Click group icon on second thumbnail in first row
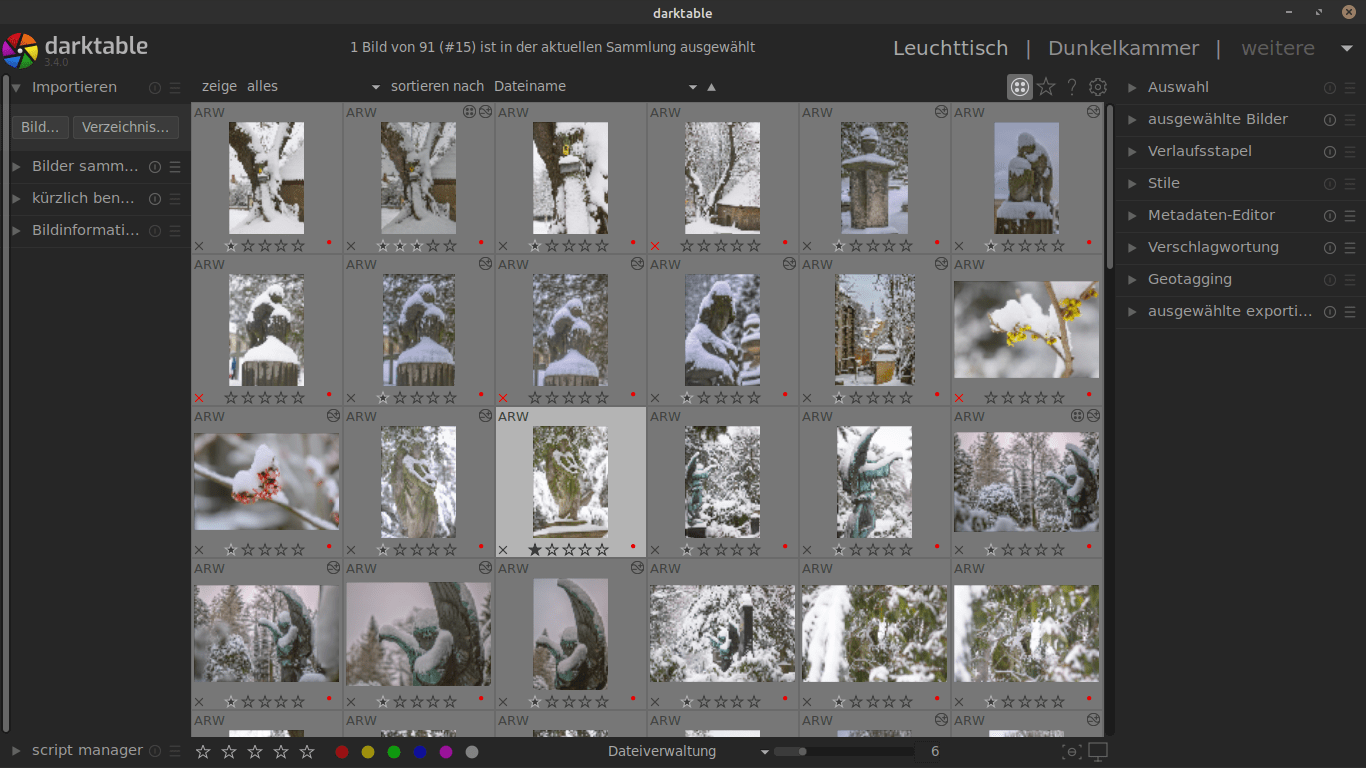Screen dimensions: 1366x768 click(x=470, y=112)
